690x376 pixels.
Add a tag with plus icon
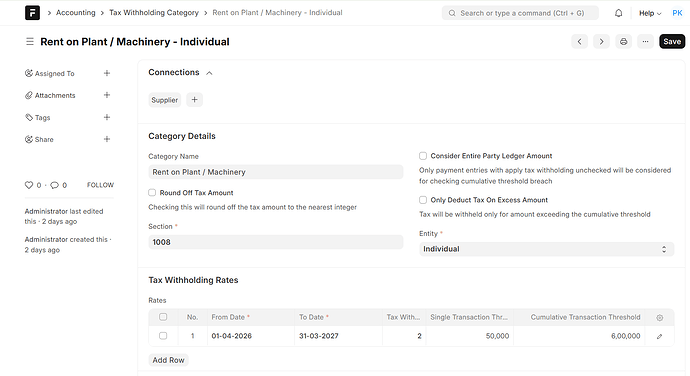[x=106, y=117]
